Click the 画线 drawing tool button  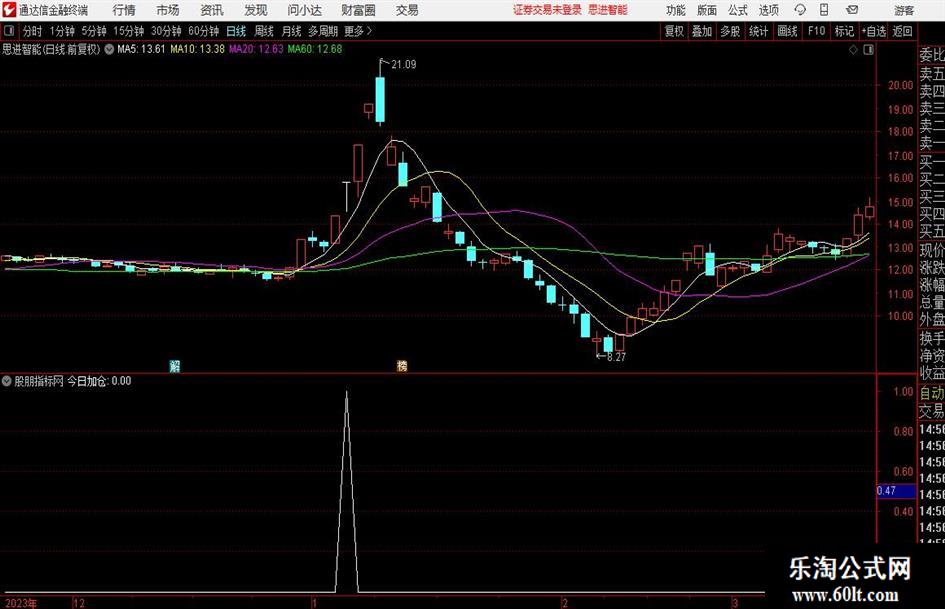click(787, 31)
